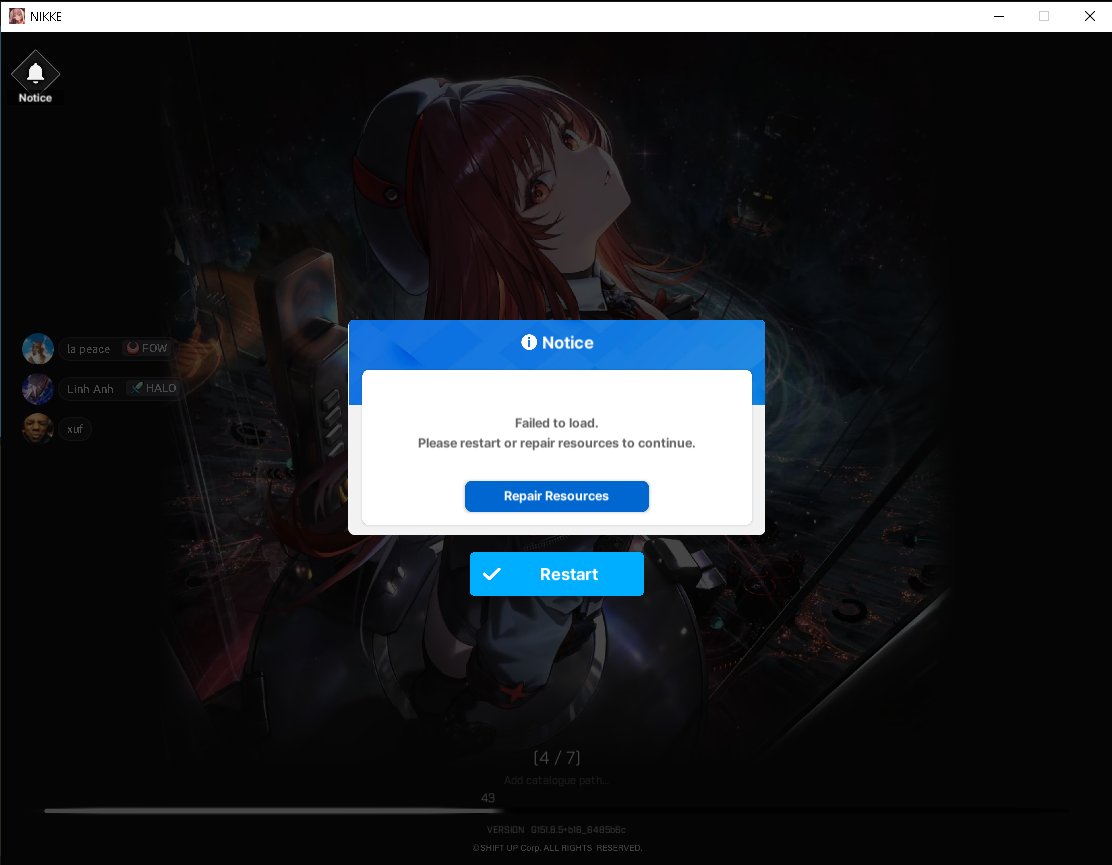1112x865 pixels.
Task: Select the 'Linh Anh' name label
Action: click(x=90, y=389)
